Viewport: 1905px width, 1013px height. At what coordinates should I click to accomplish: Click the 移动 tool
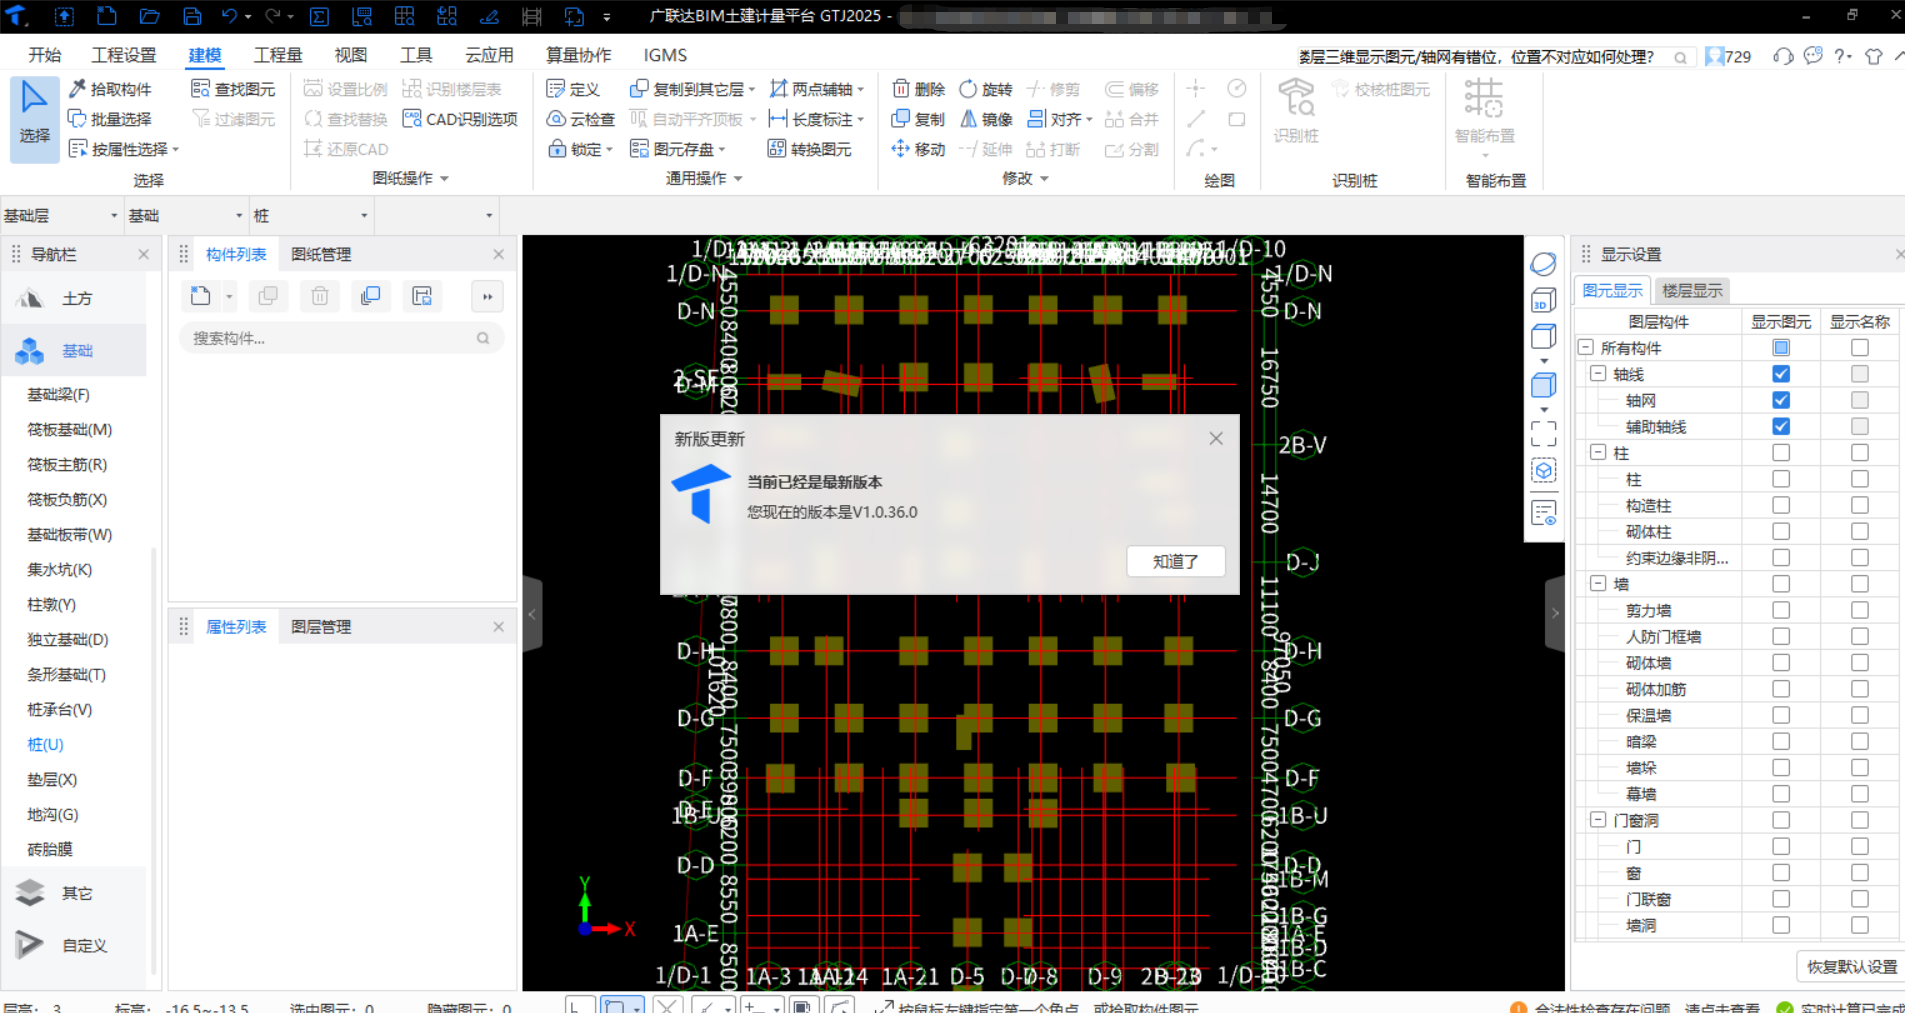click(918, 149)
